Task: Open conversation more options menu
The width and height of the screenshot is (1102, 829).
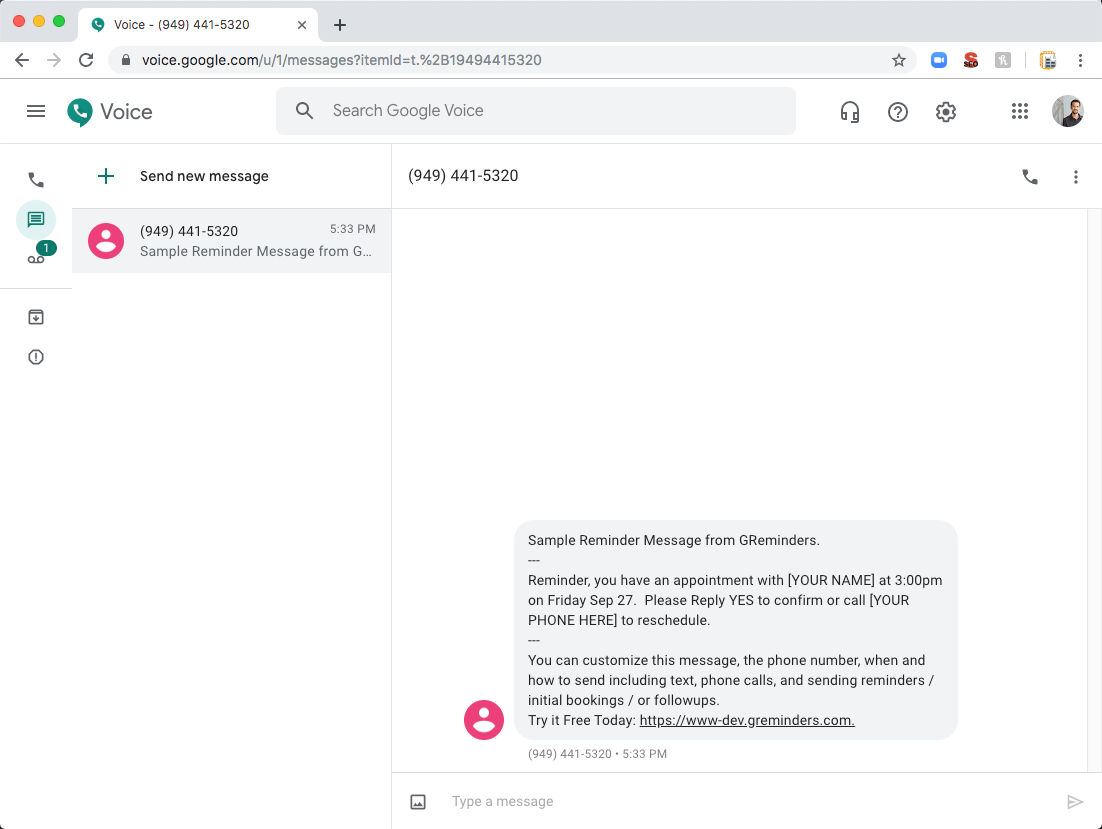Action: (1075, 177)
